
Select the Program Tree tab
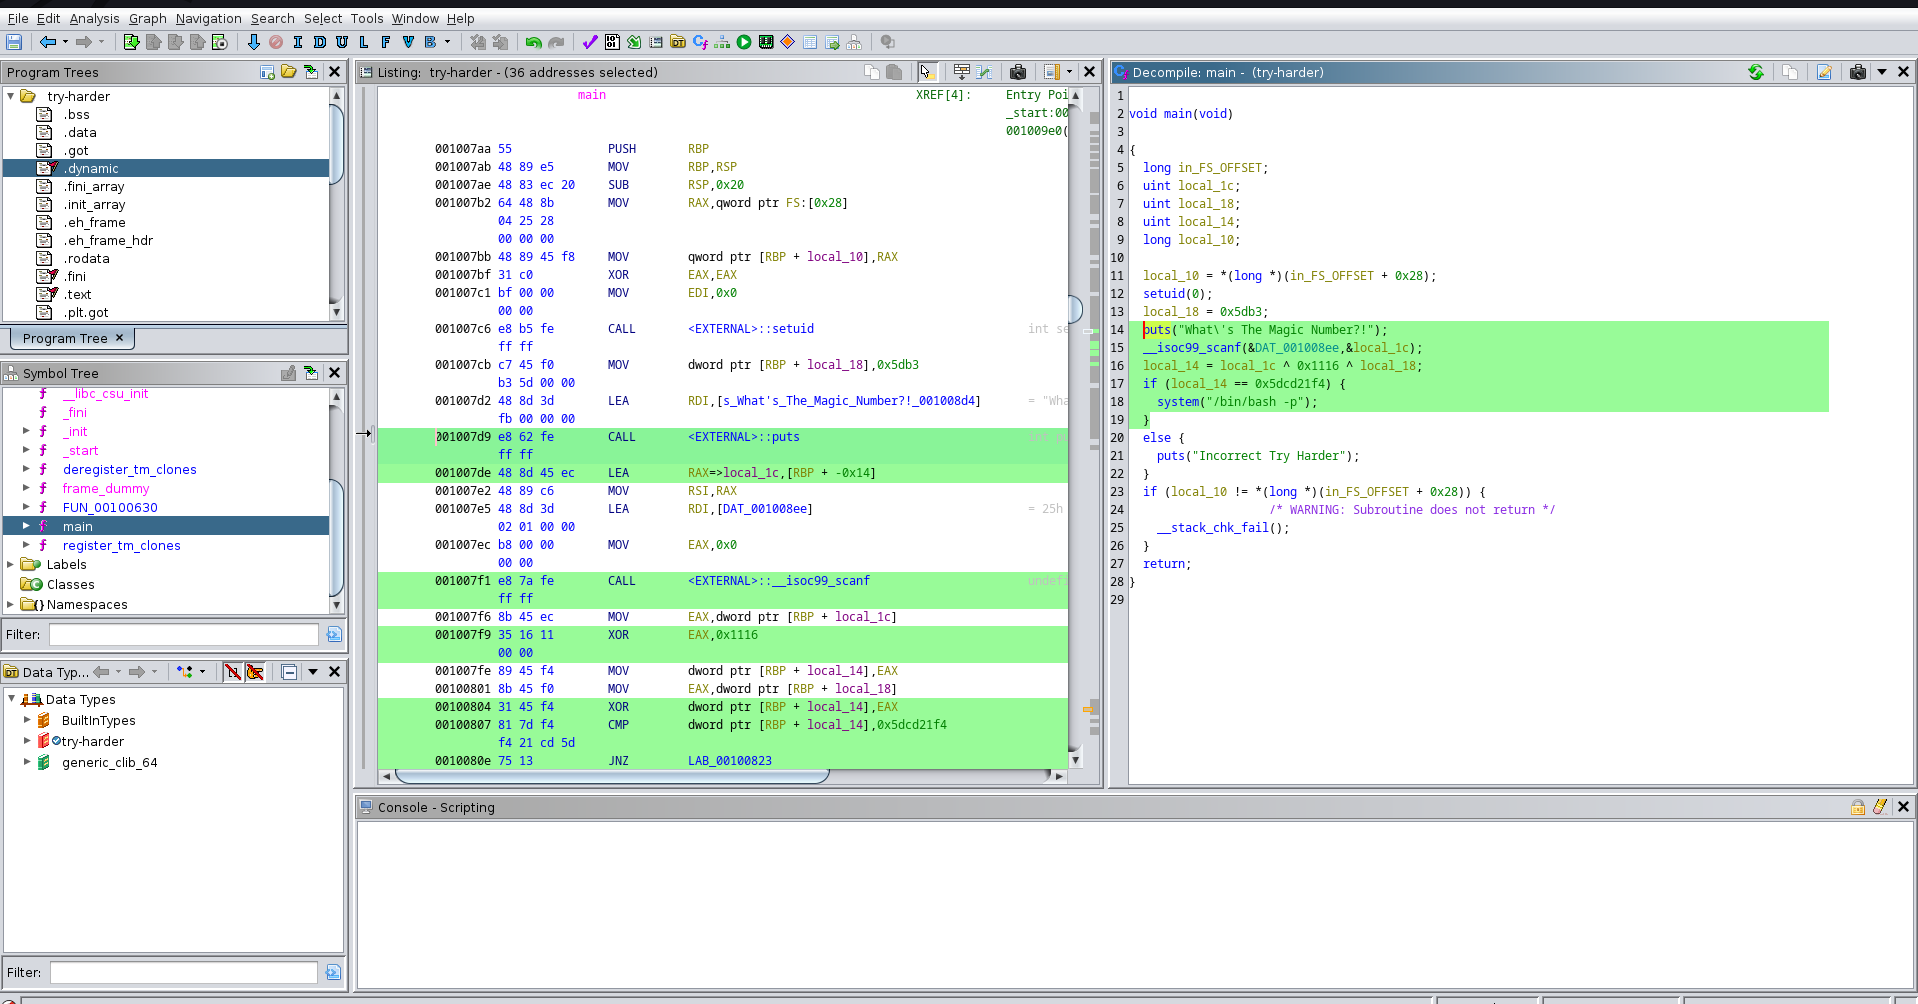click(x=66, y=338)
